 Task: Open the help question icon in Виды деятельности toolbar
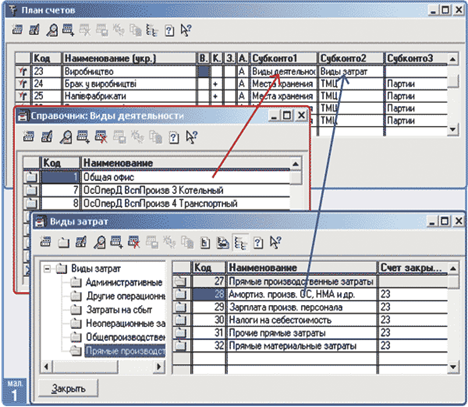[174, 137]
